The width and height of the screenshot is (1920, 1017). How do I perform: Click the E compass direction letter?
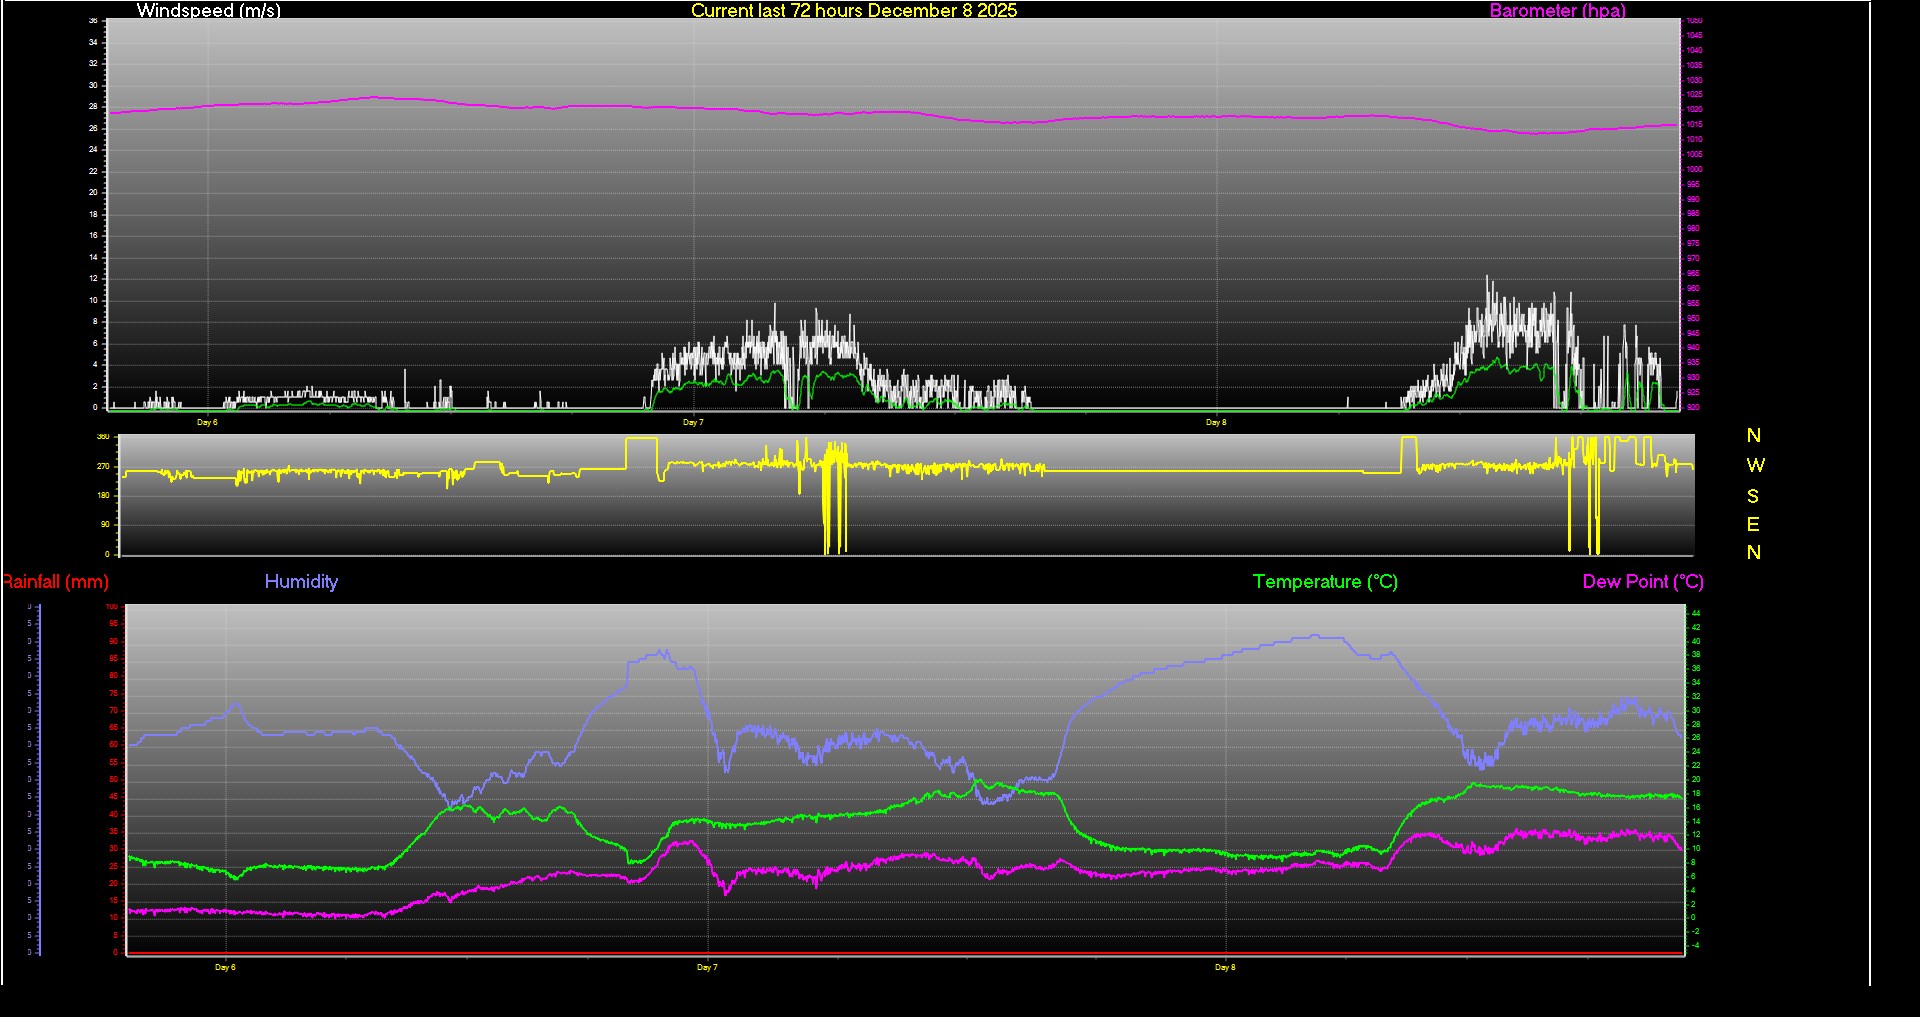tap(1753, 524)
